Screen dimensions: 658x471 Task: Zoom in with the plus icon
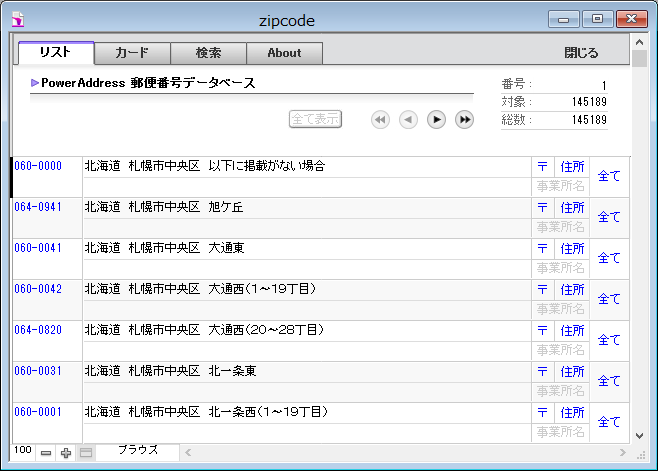tap(66, 453)
